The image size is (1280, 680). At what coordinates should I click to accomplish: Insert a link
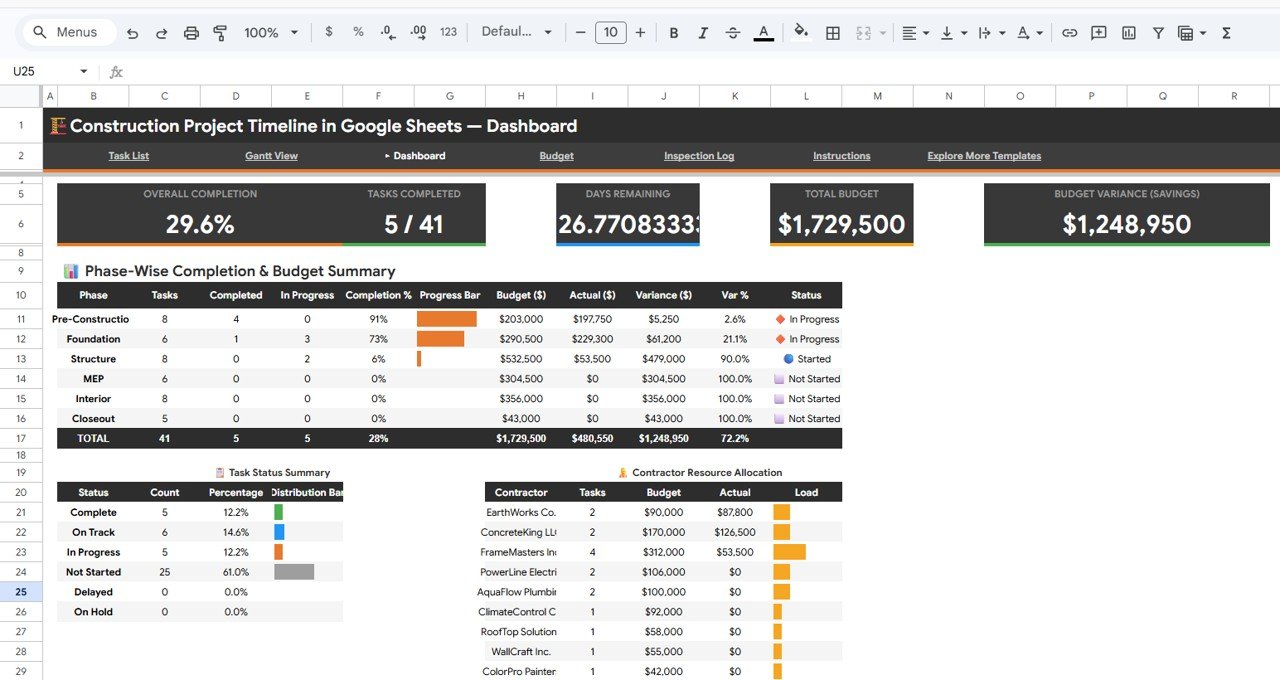click(x=1069, y=32)
